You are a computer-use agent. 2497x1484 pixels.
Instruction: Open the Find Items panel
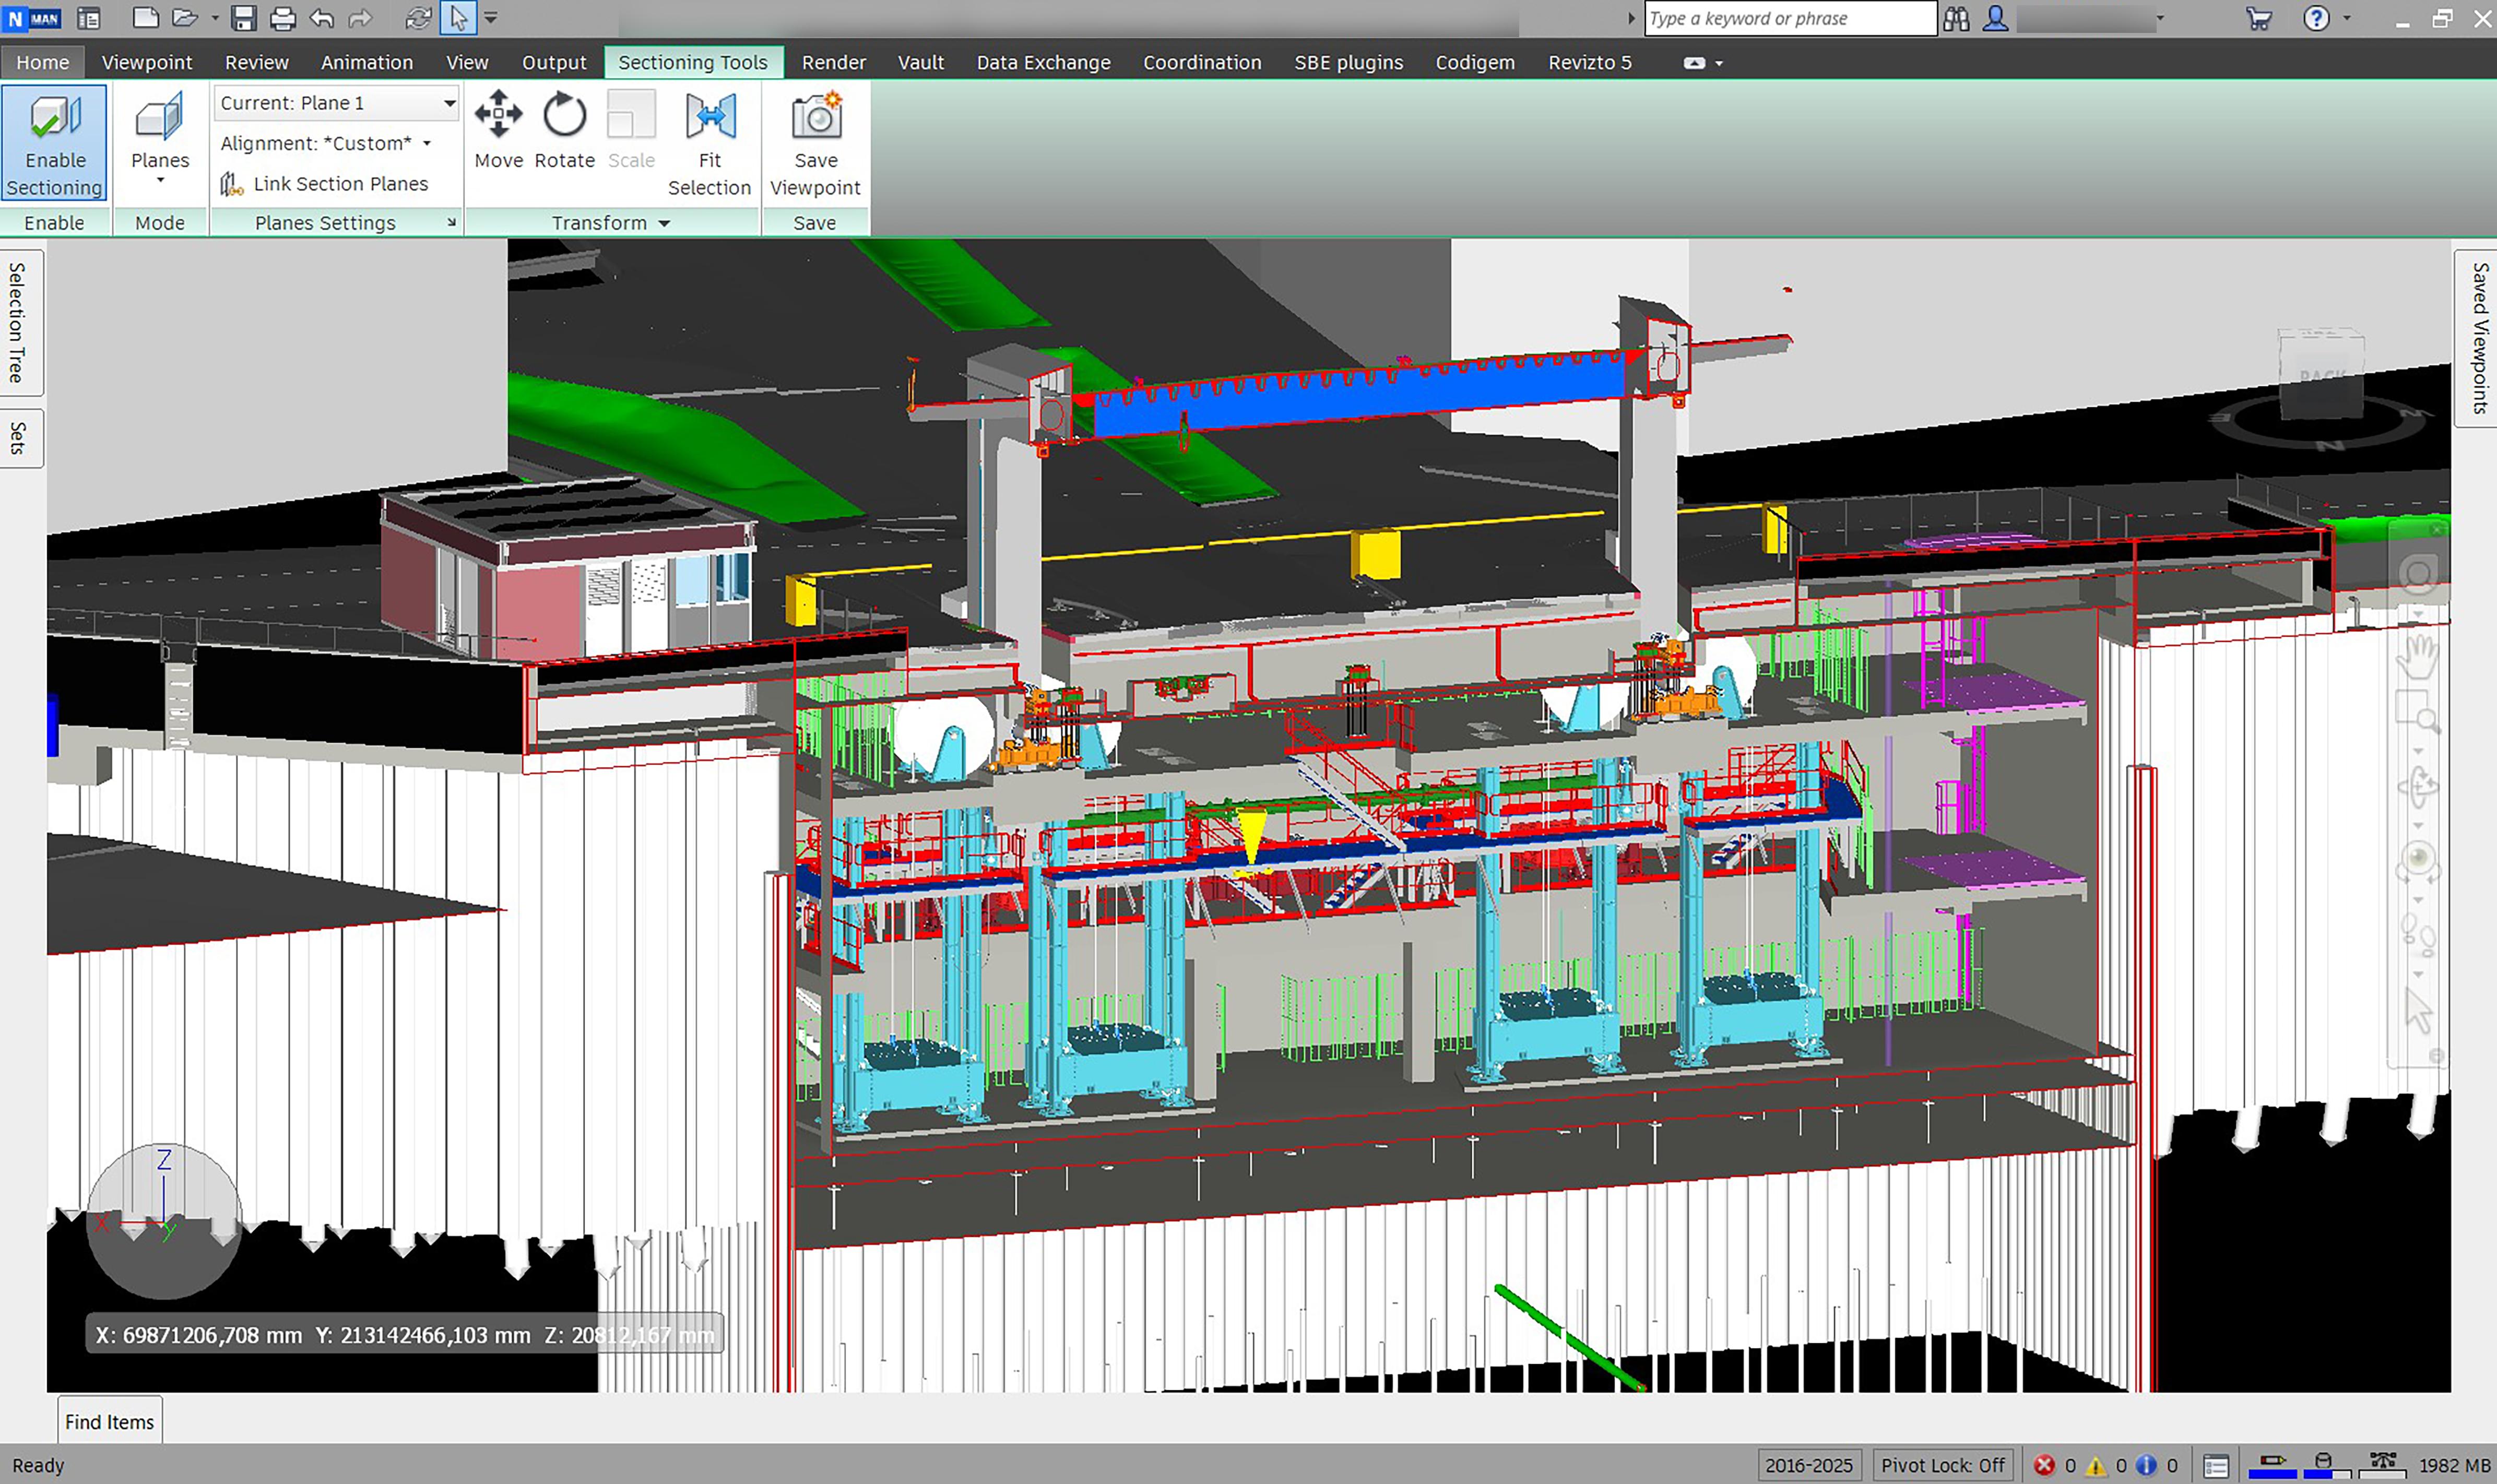pos(110,1421)
